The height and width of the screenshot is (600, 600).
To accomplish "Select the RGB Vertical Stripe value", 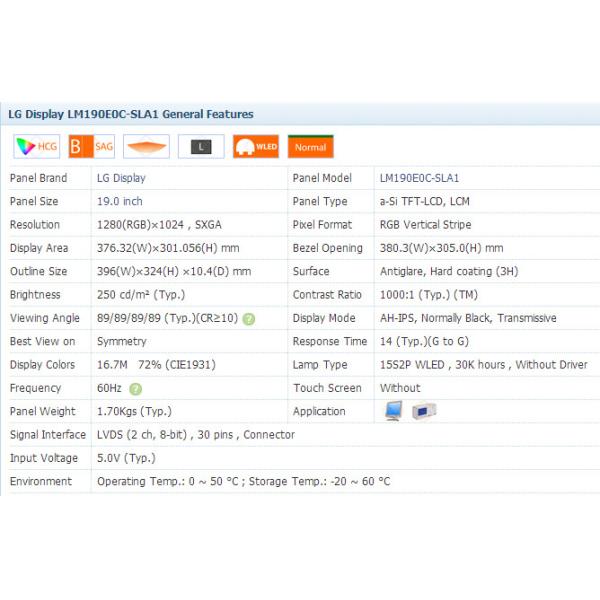I will click(426, 225).
